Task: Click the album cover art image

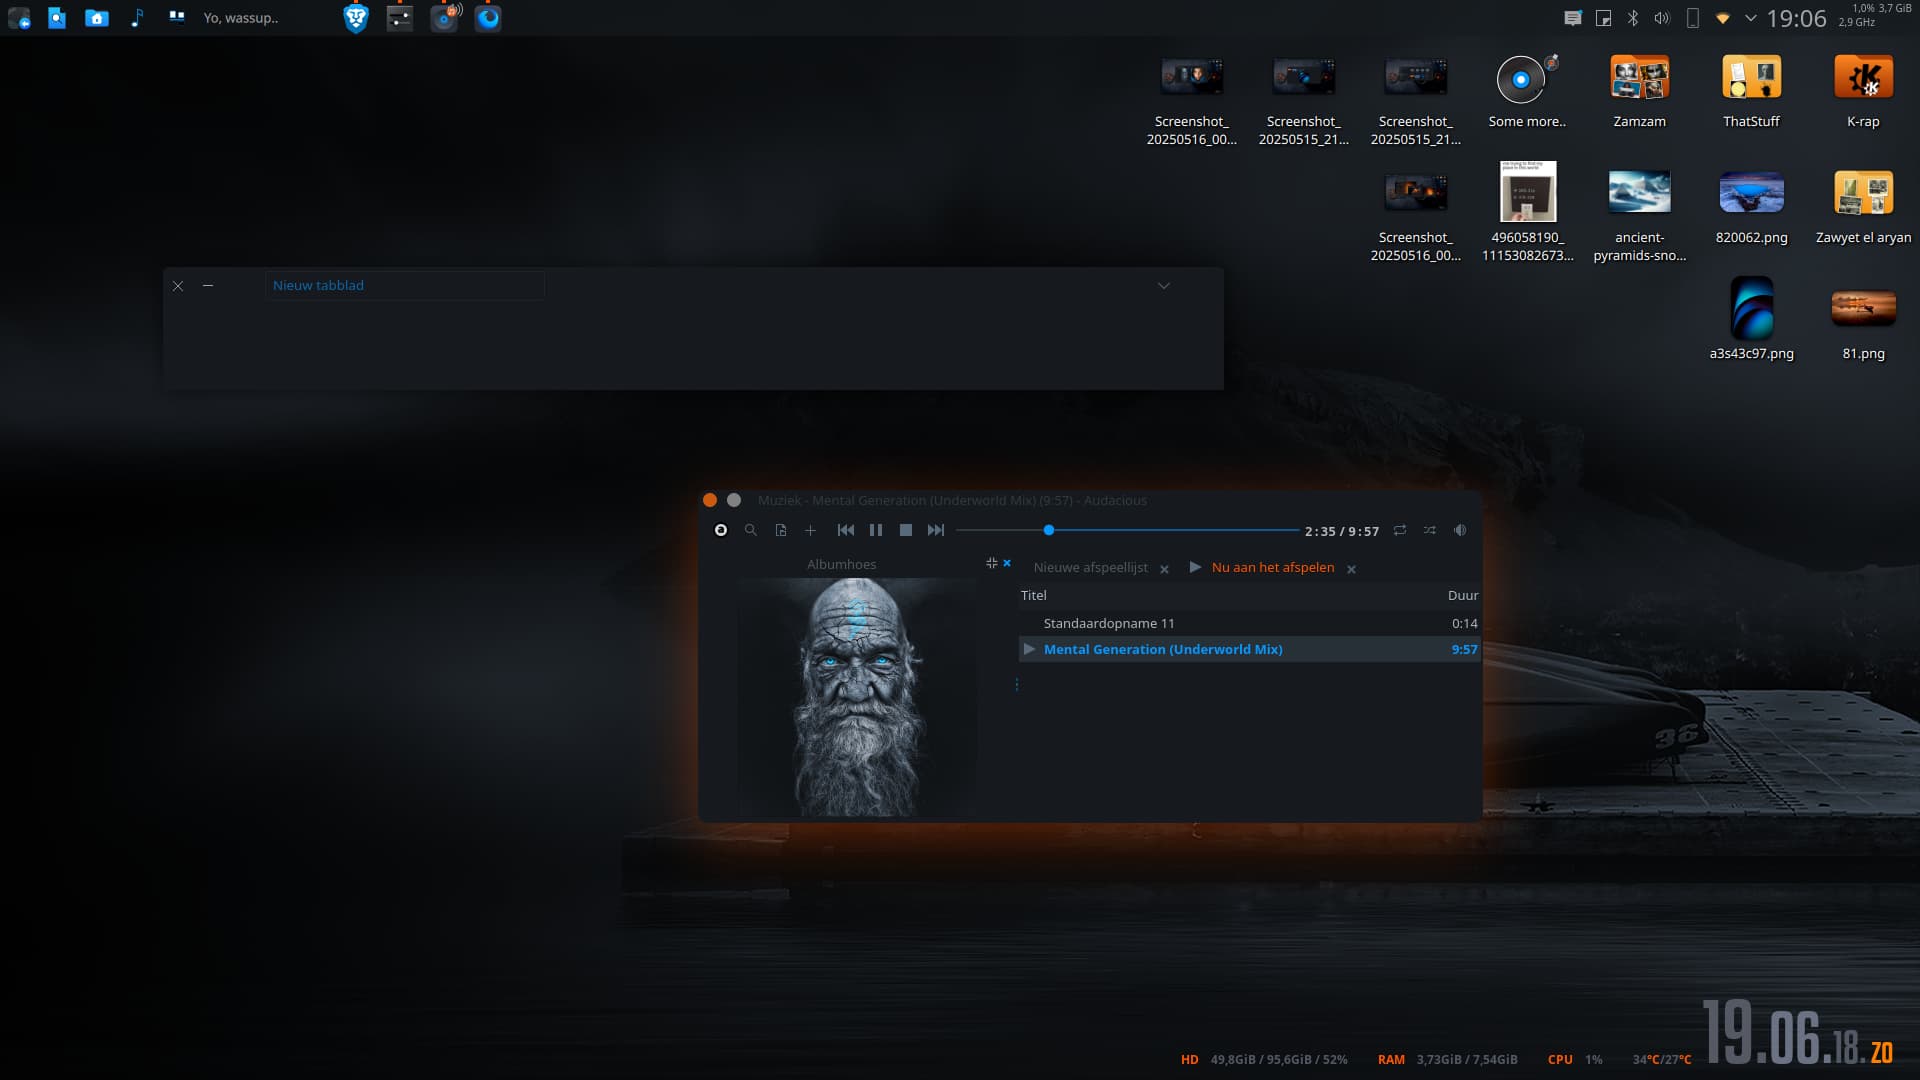Action: pyautogui.click(x=857, y=697)
